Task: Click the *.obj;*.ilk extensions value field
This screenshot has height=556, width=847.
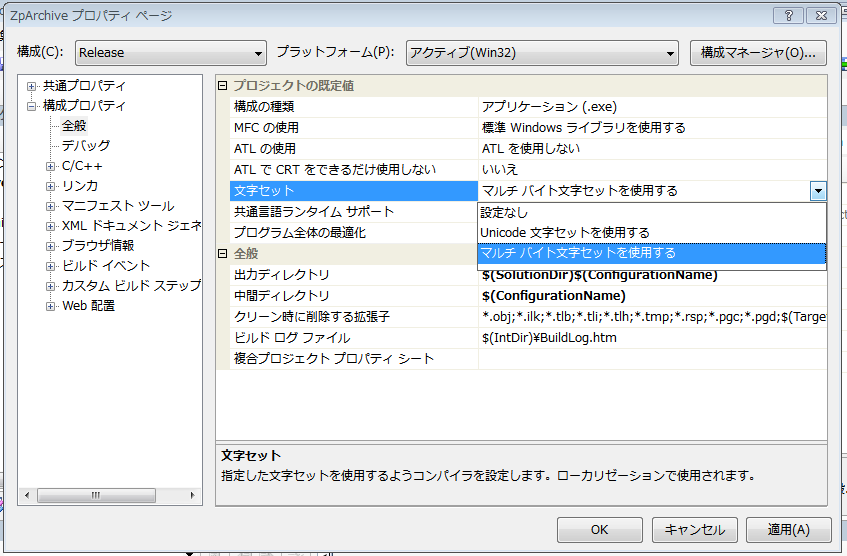Action: point(653,317)
